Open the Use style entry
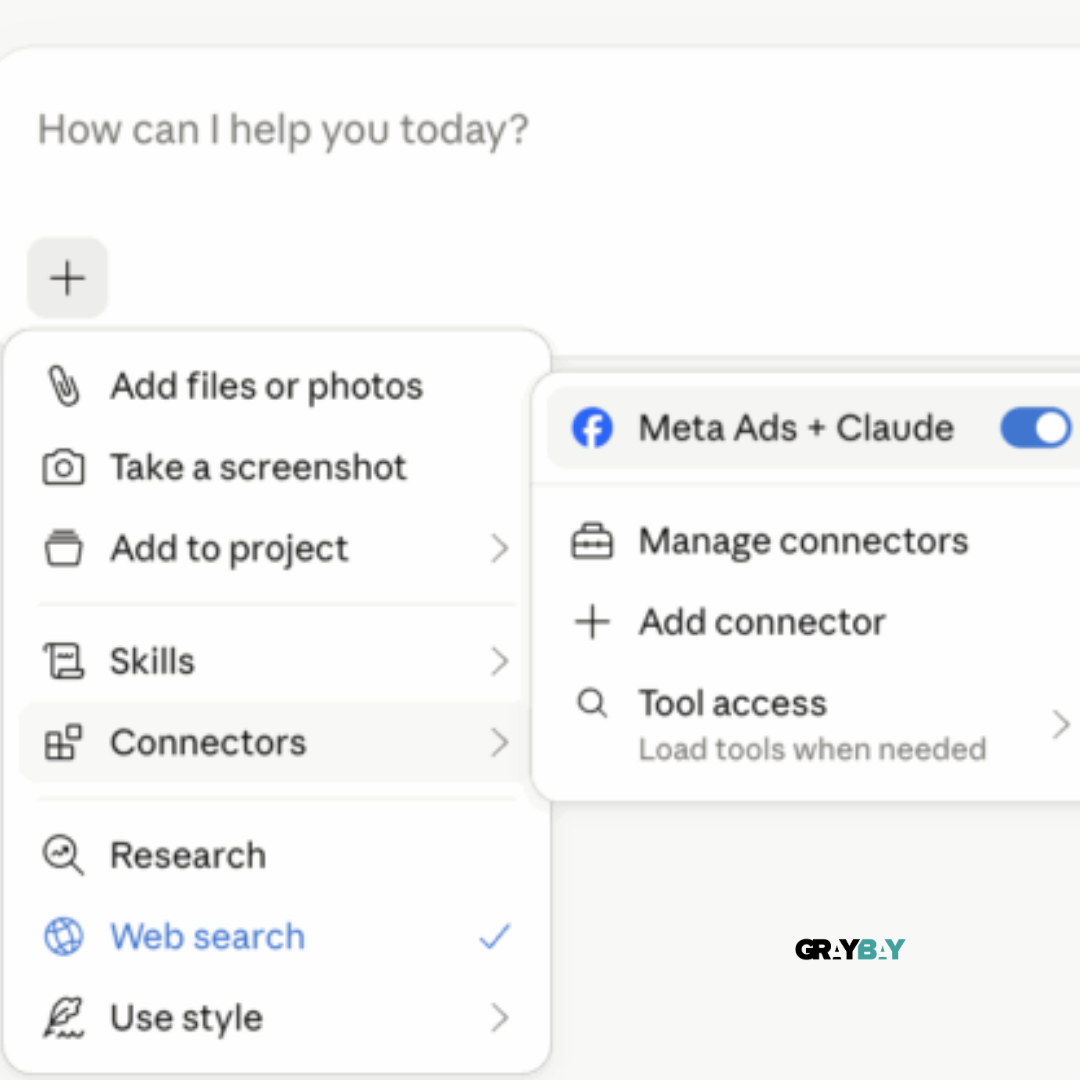The height and width of the screenshot is (1080, 1080). (x=276, y=1017)
